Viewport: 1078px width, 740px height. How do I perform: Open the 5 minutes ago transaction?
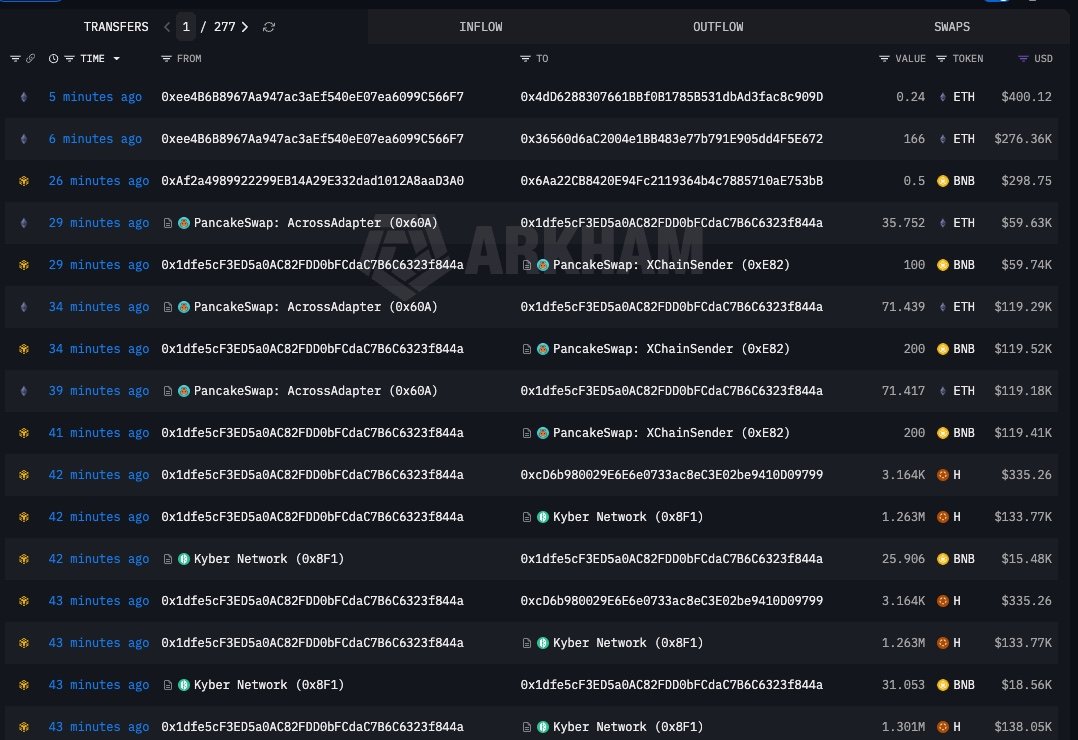(95, 97)
